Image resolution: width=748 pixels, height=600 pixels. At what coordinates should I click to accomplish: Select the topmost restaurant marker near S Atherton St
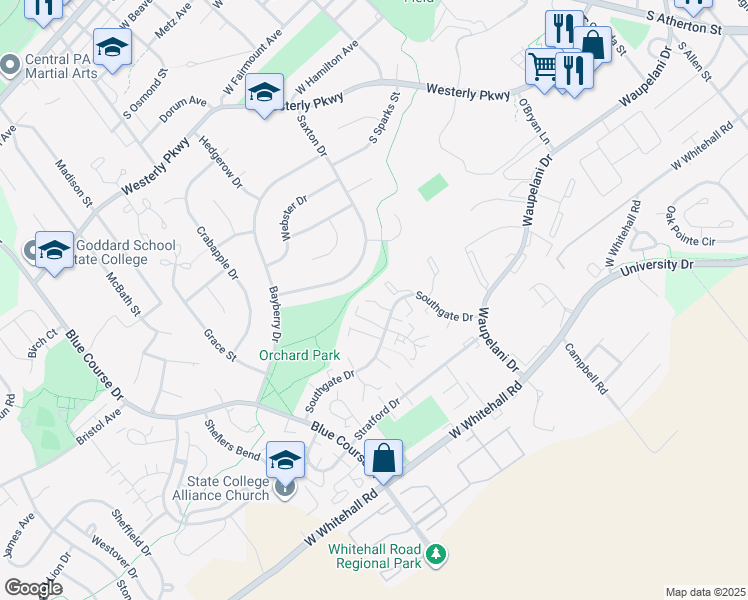point(564,29)
